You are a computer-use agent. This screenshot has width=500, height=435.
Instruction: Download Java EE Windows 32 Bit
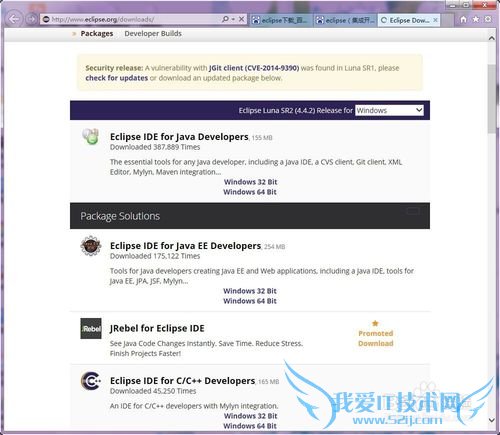(250, 291)
